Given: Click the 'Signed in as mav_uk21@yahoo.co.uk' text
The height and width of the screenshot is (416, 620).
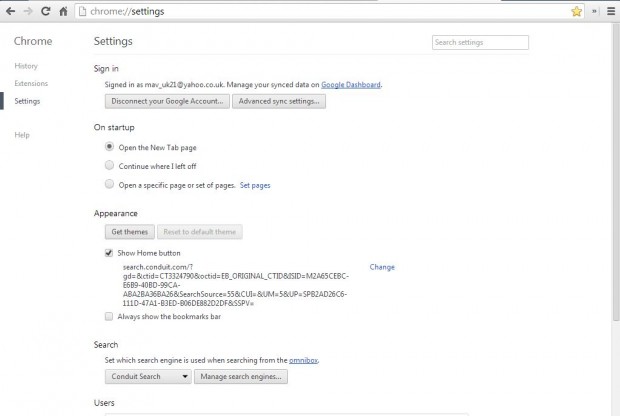Looking at the screenshot, I should point(164,85).
